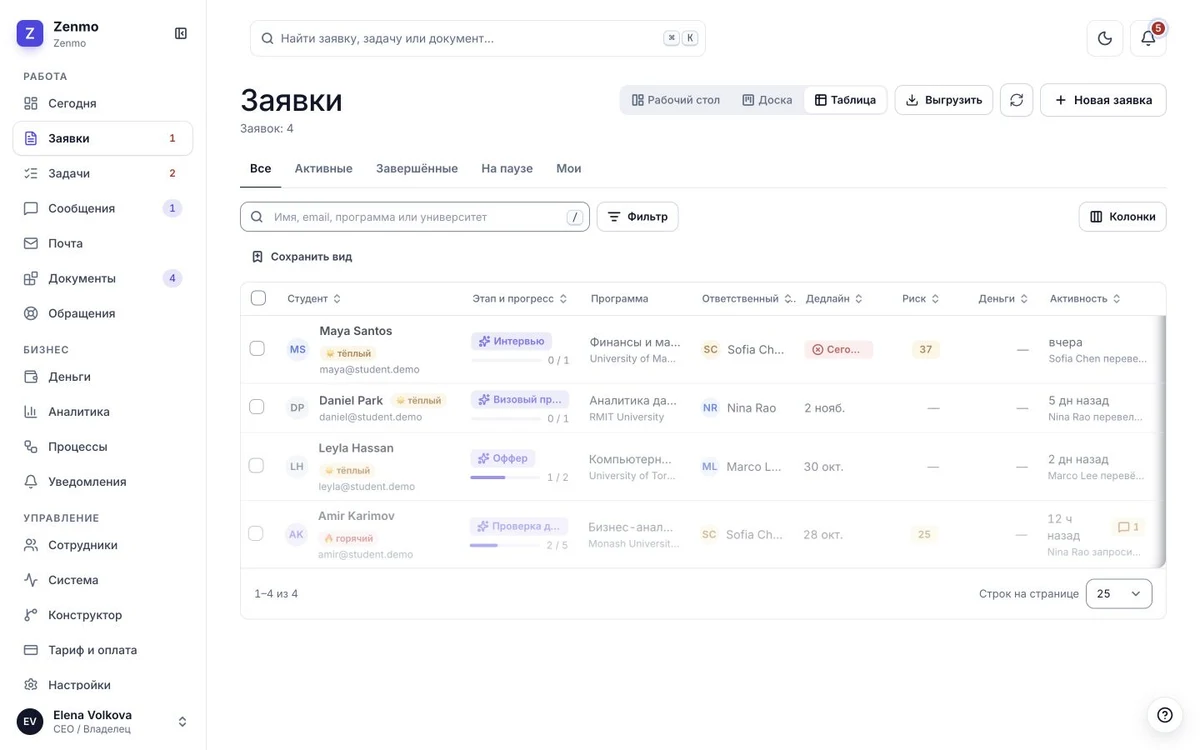Image resolution: width=1200 pixels, height=750 pixels.
Task: Toggle dark mode moon icon
Action: [1105, 38]
